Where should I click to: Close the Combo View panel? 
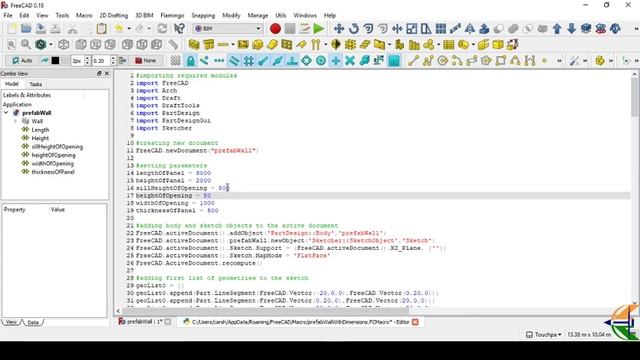pyautogui.click(x=107, y=73)
